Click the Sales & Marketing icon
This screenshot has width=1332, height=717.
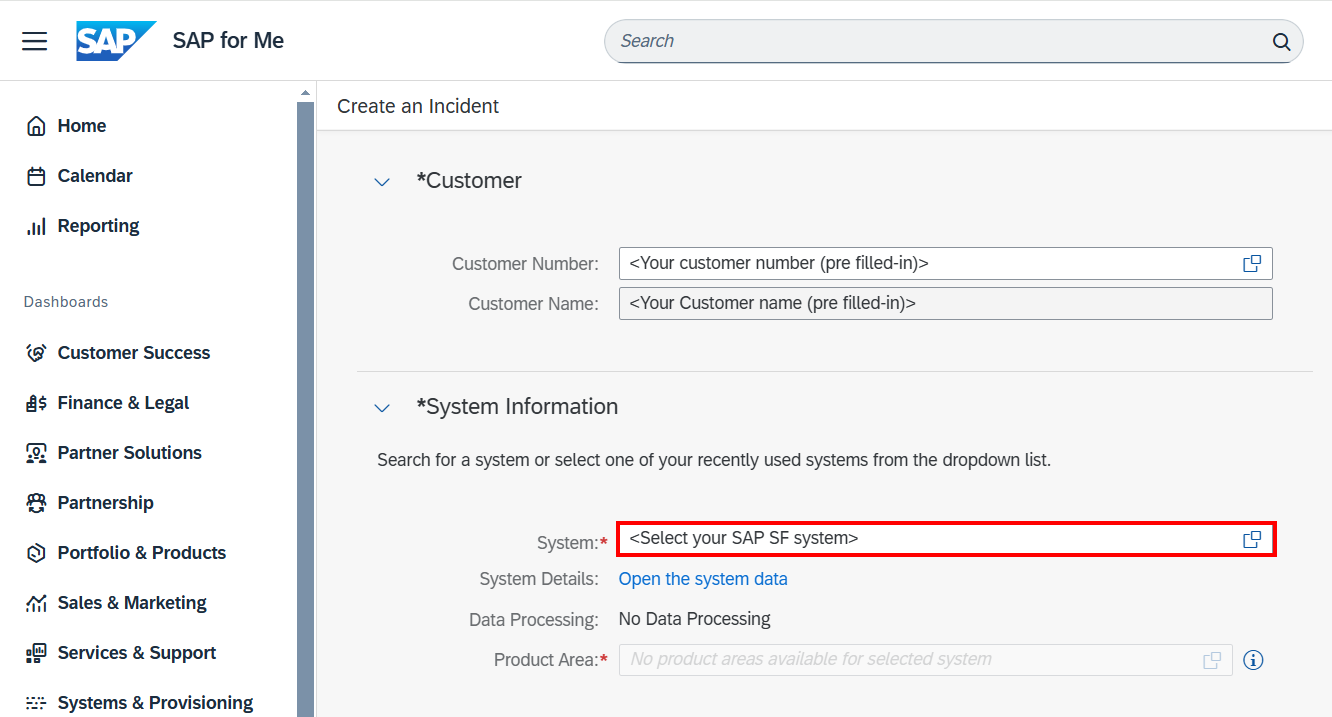36,603
